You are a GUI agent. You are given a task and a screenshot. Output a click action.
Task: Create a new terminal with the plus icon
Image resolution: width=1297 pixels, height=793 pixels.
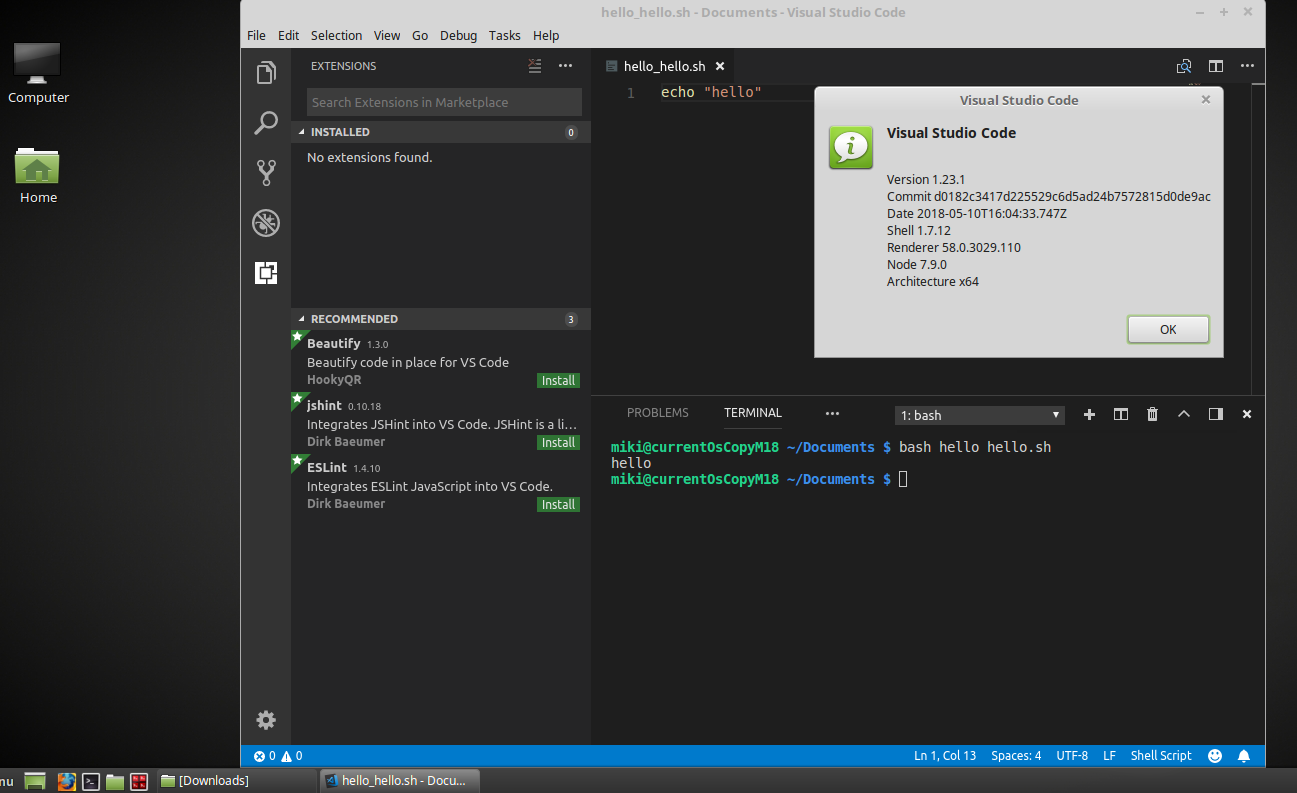(1089, 413)
